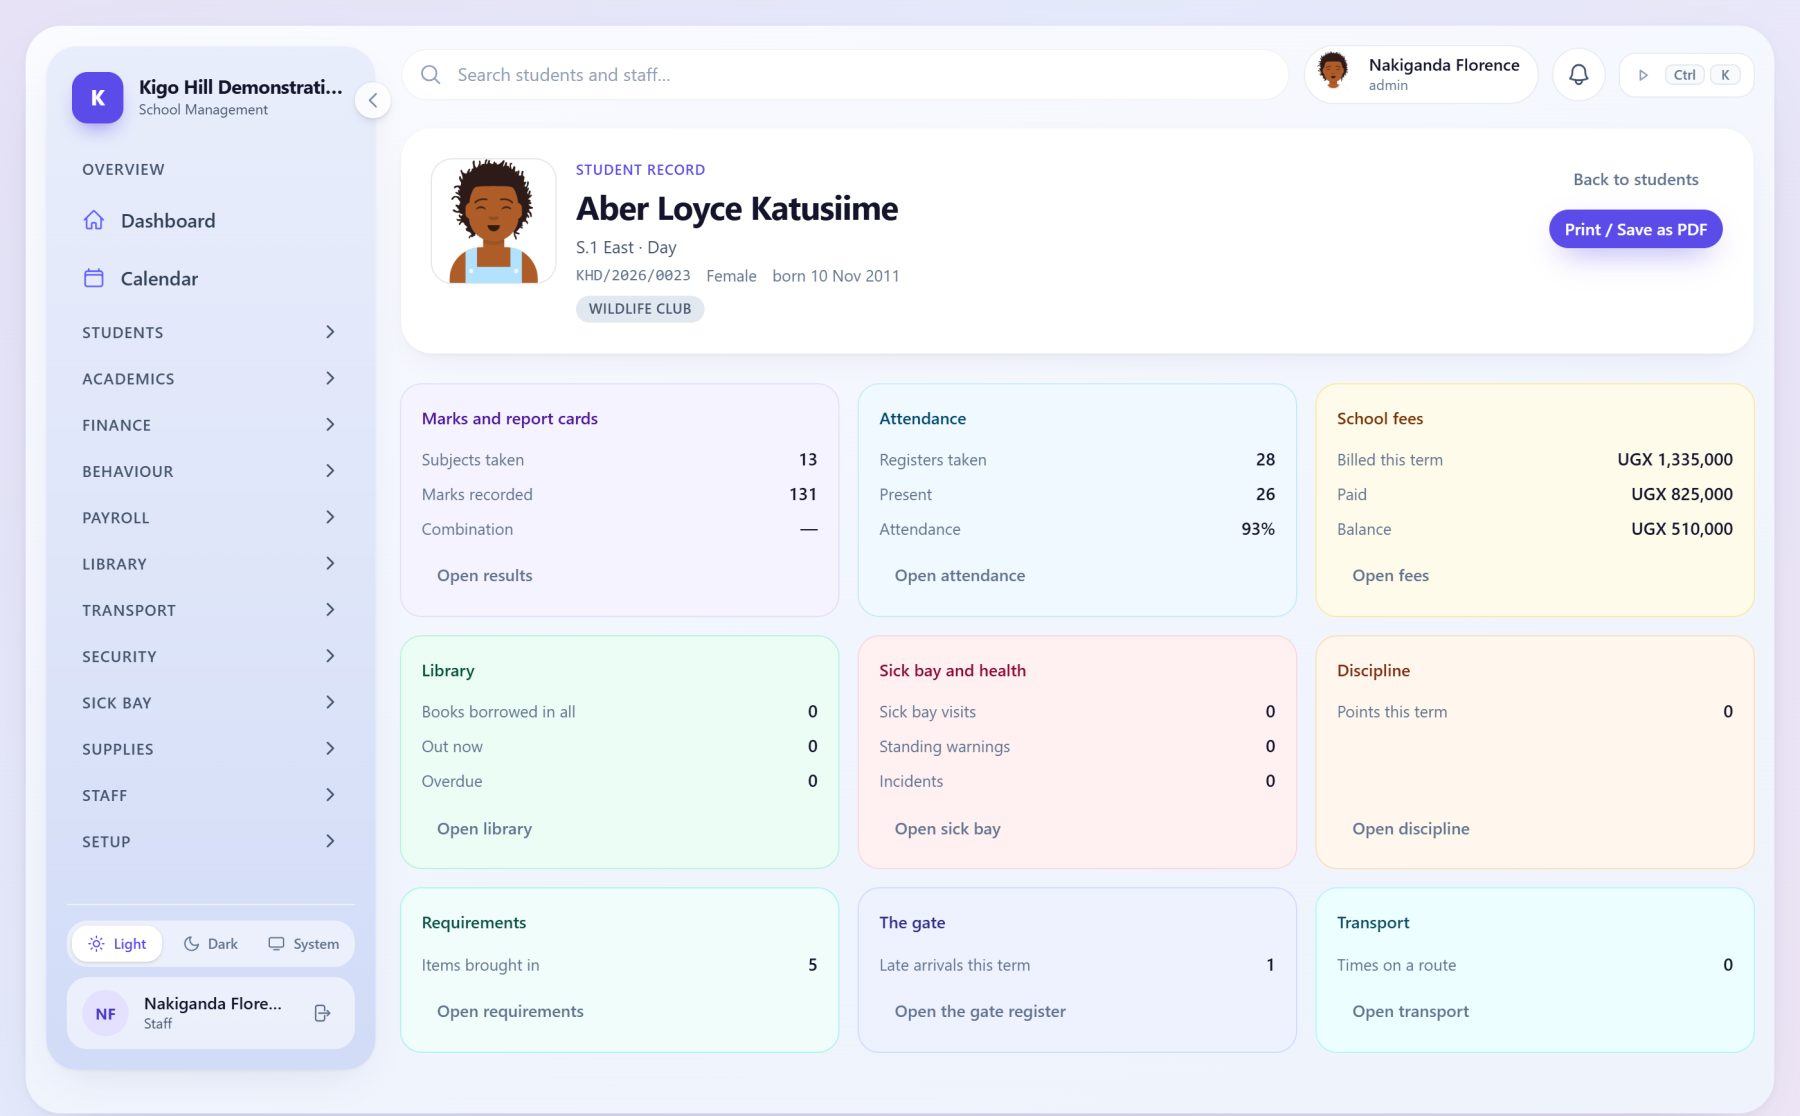This screenshot has height=1116, width=1800.
Task: Open results link
Action: (484, 575)
